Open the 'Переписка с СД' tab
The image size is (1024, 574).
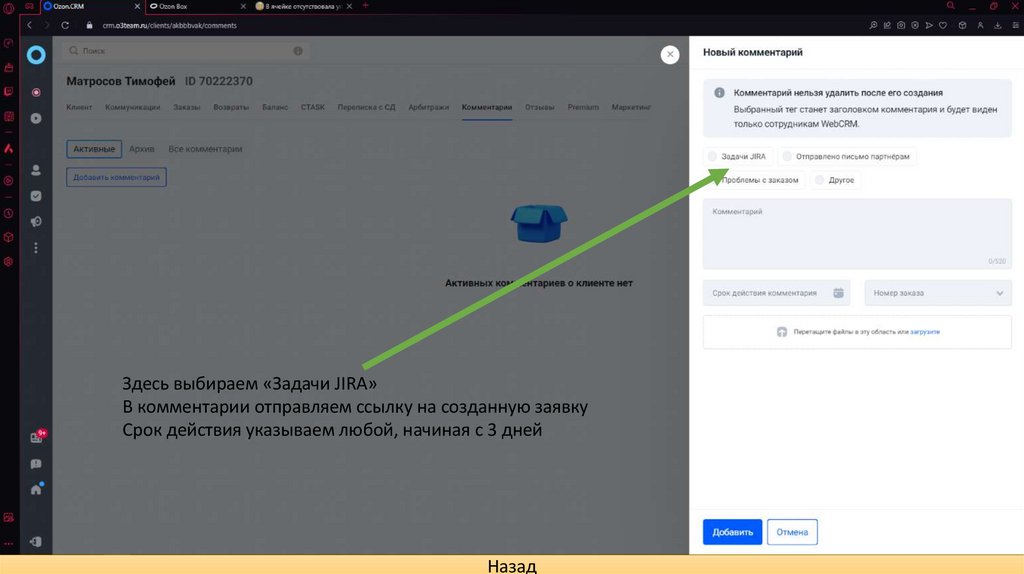[366, 107]
